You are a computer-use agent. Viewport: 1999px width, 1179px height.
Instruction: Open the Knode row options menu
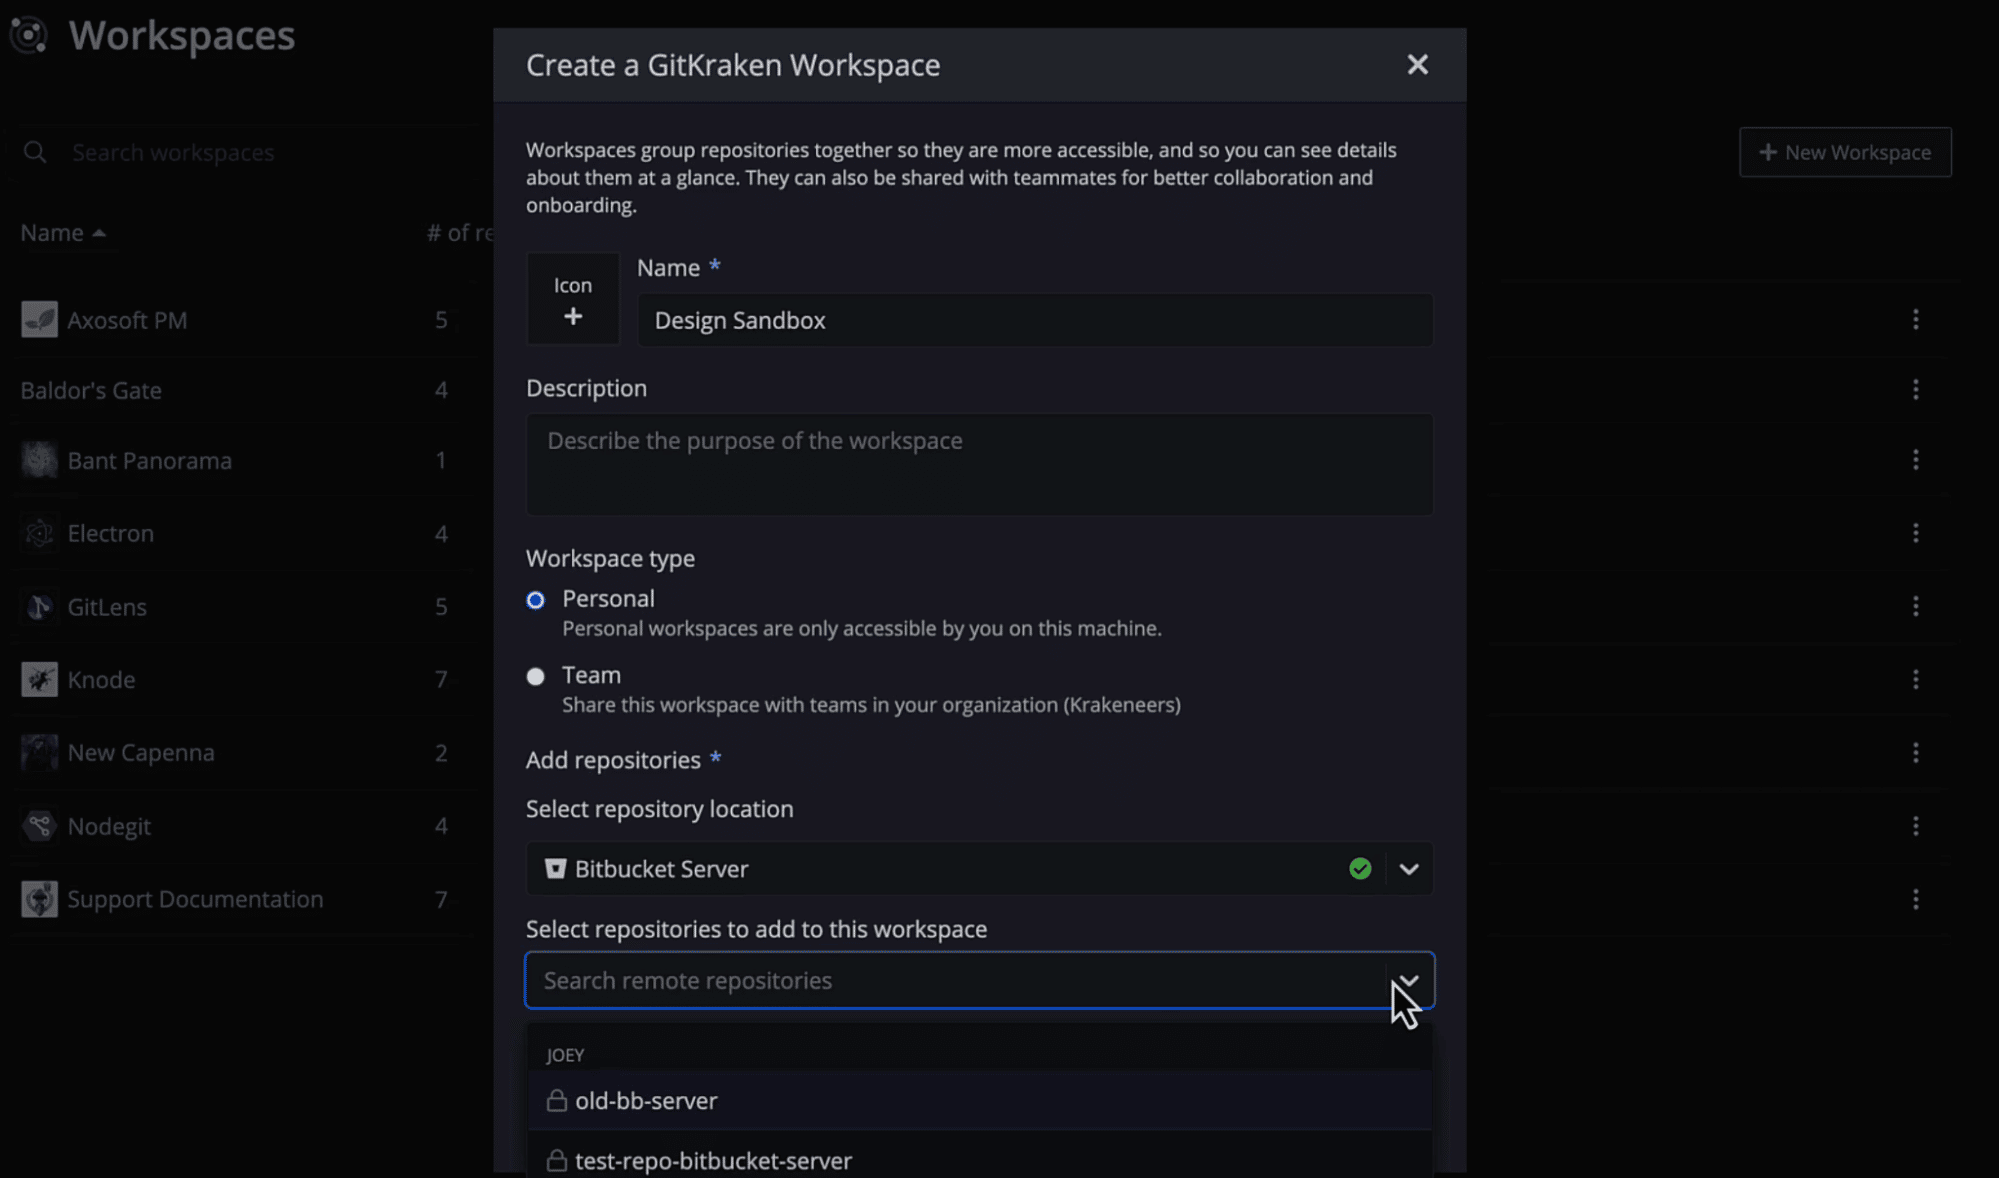(1917, 679)
